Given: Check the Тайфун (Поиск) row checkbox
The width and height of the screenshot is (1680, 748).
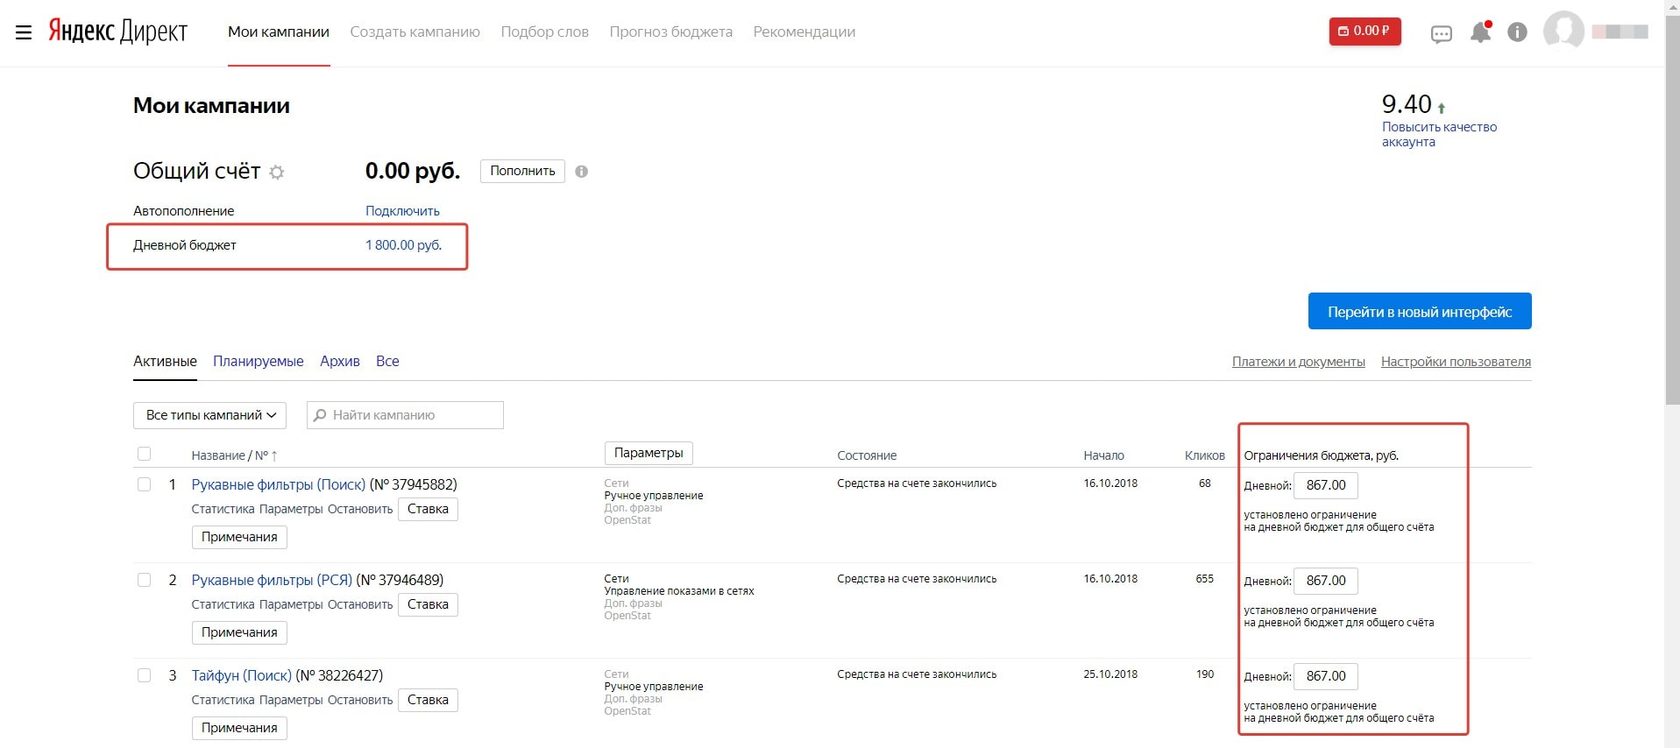Looking at the screenshot, I should tap(144, 675).
